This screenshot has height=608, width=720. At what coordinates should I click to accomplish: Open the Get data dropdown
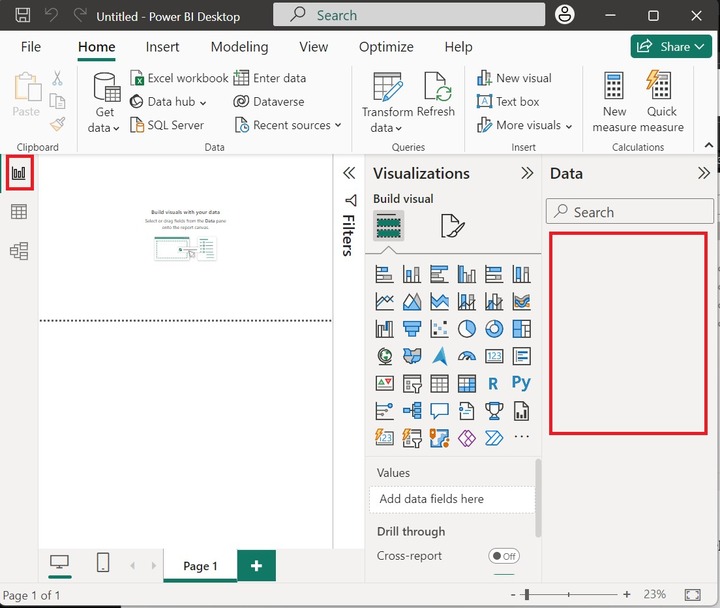point(104,119)
